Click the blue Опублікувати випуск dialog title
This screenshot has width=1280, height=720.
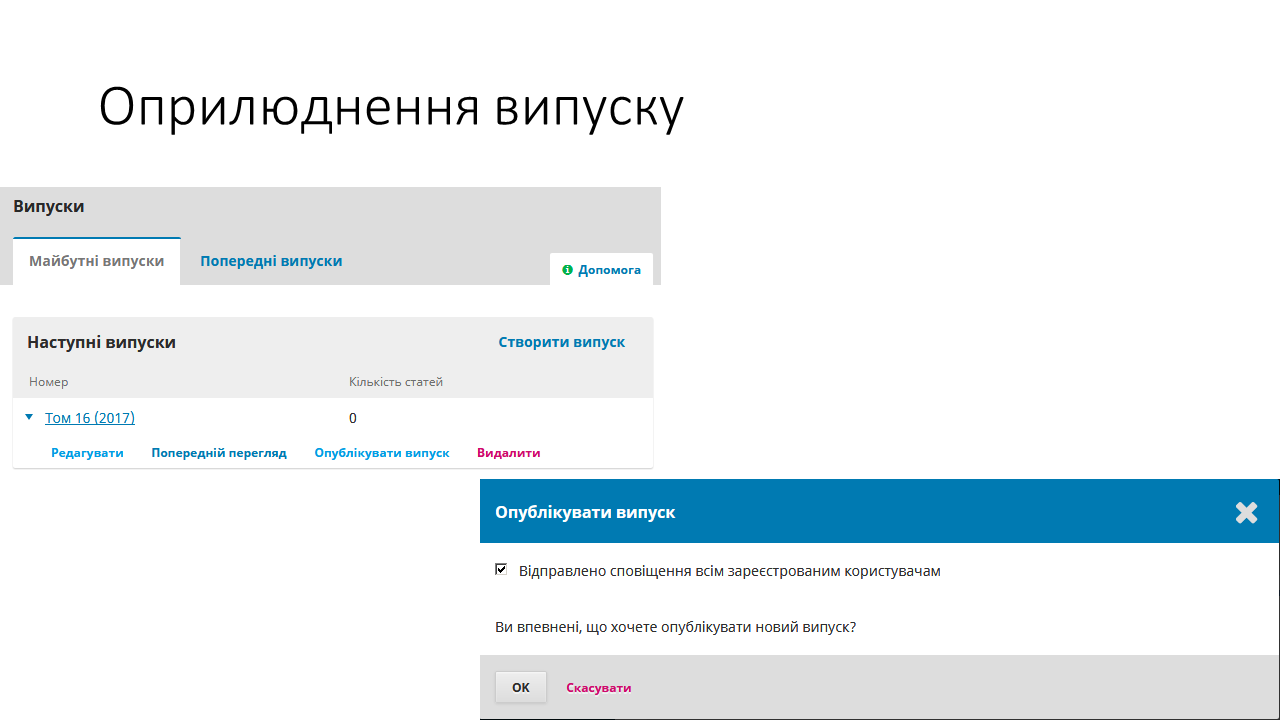pos(585,512)
